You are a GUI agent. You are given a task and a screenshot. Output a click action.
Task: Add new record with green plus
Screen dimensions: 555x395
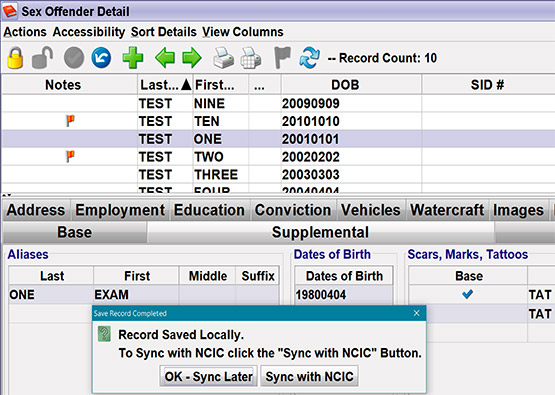click(x=133, y=58)
